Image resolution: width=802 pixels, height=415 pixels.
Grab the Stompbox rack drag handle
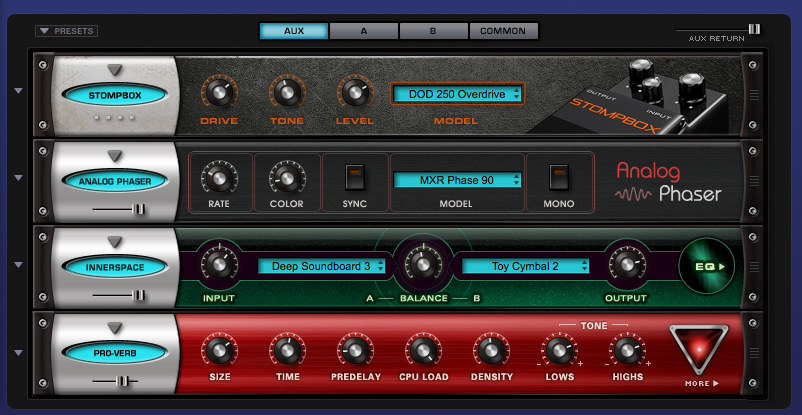(x=754, y=95)
